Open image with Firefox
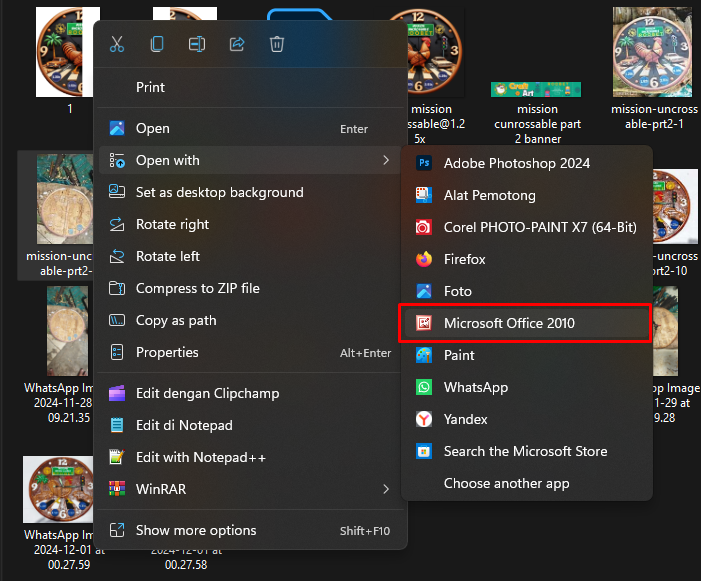The height and width of the screenshot is (581, 701). [527, 259]
